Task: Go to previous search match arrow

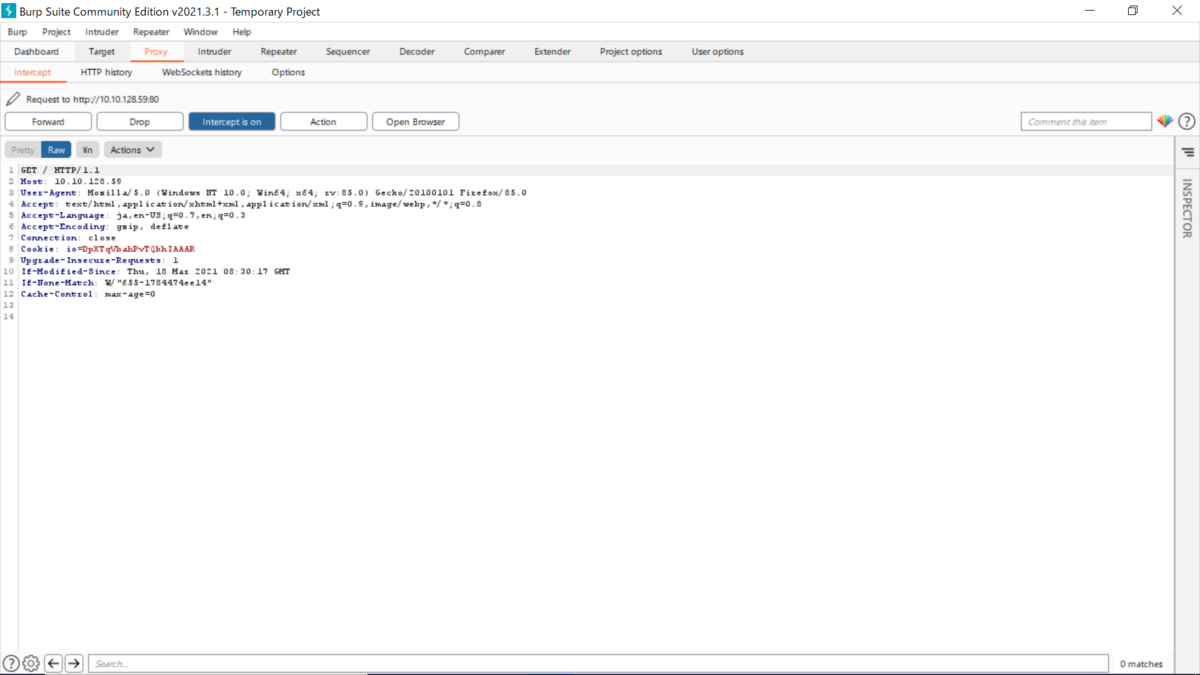Action: (54, 663)
